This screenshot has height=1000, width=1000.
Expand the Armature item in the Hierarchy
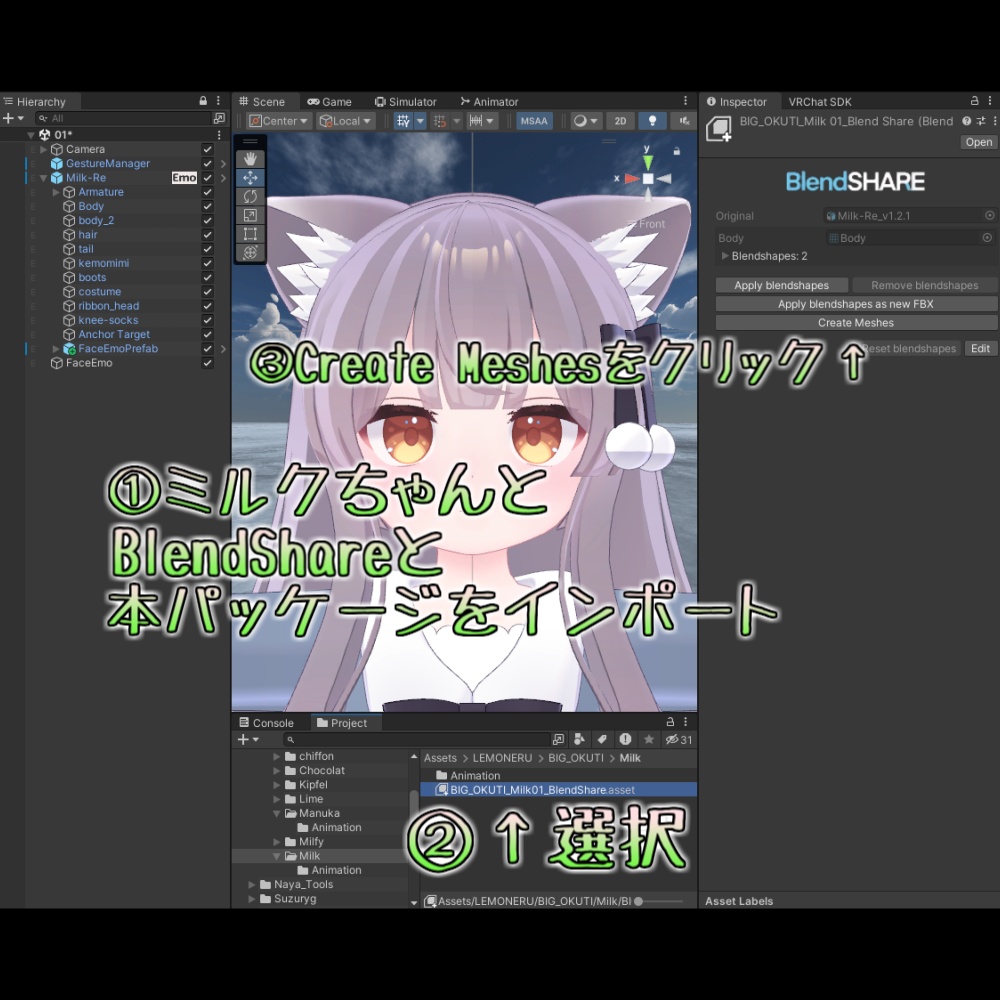[x=56, y=191]
